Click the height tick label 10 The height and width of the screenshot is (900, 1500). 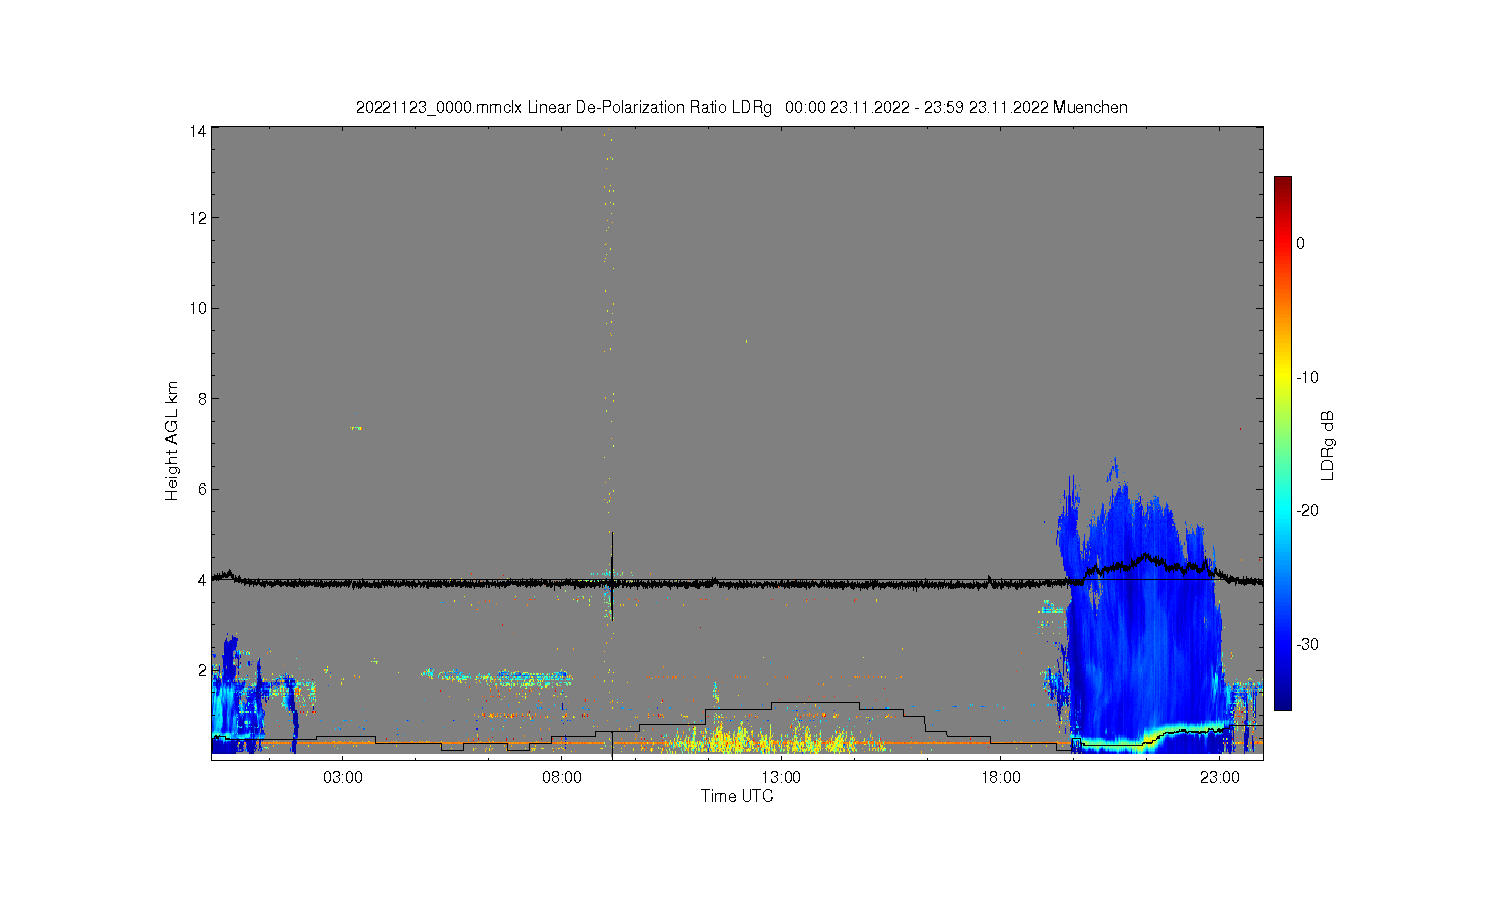pyautogui.click(x=199, y=308)
